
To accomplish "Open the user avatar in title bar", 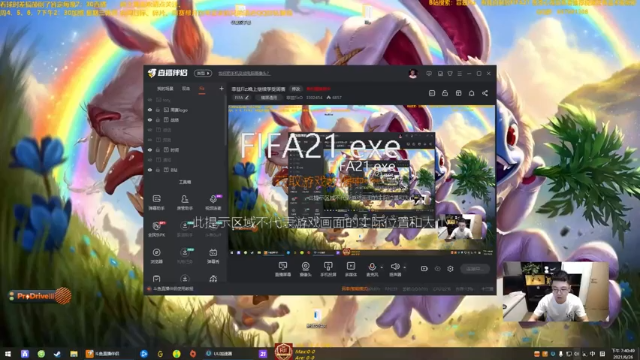I will [413, 73].
